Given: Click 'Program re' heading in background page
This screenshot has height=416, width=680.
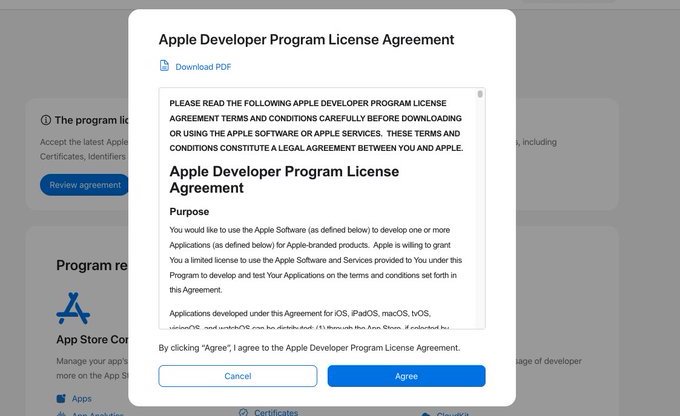Looking at the screenshot, I should pyautogui.click(x=92, y=265).
